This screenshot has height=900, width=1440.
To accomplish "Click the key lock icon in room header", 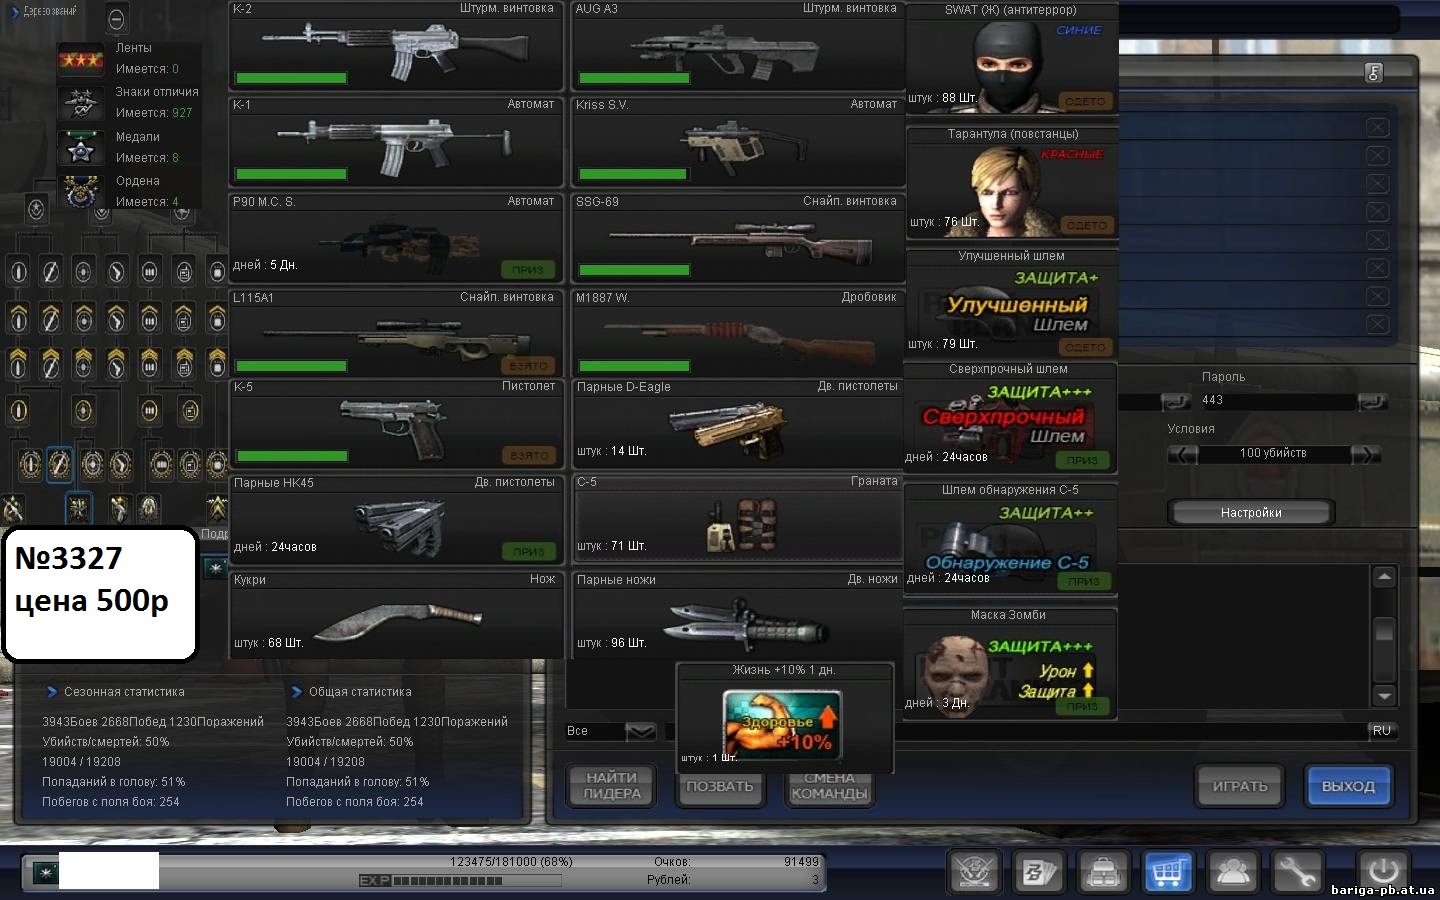I will tap(1374, 72).
